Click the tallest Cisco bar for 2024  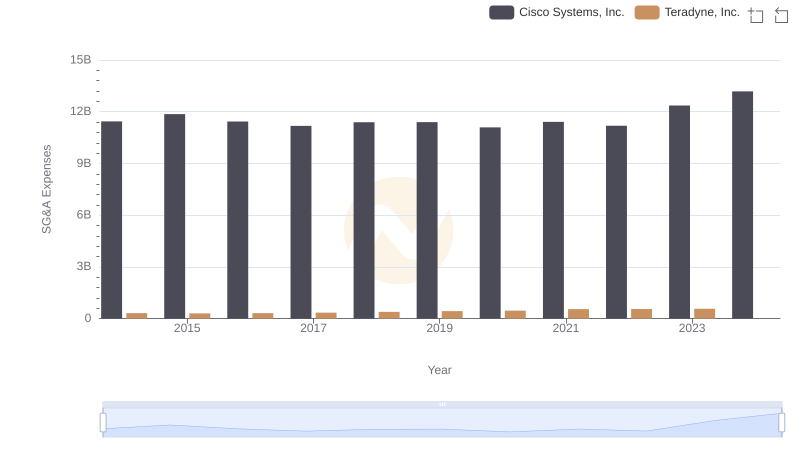(742, 205)
